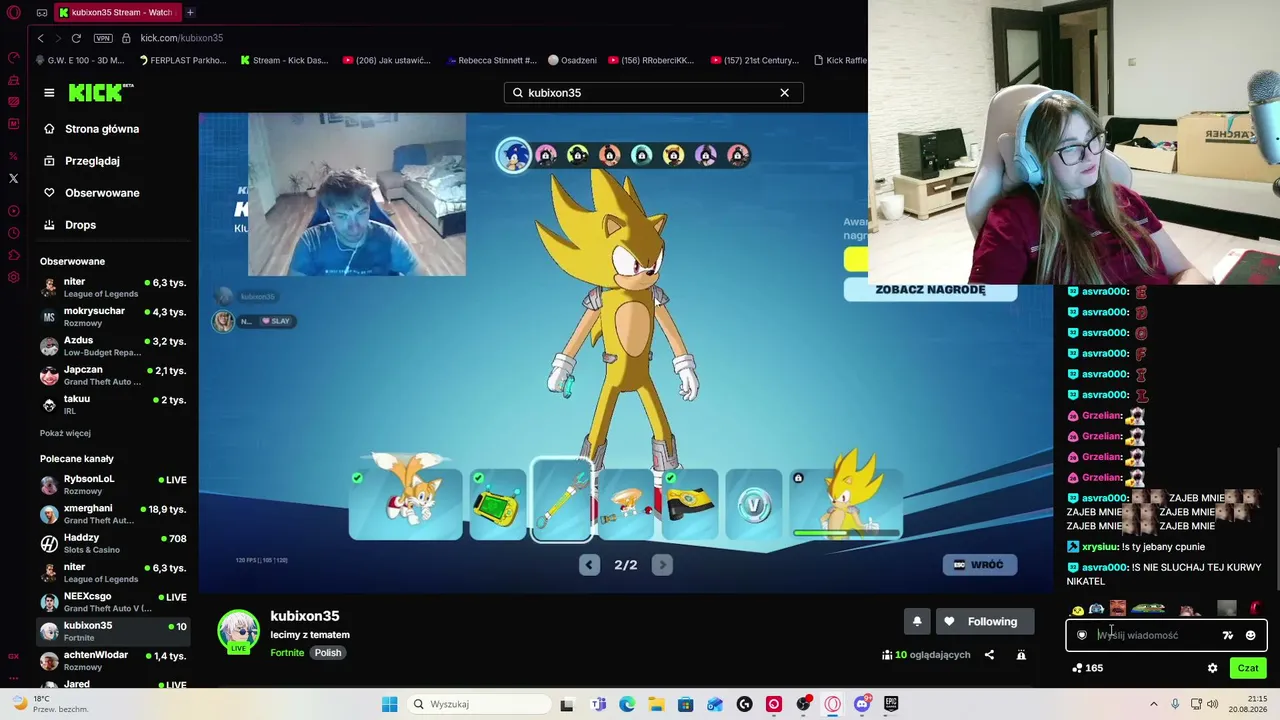This screenshot has width=1280, height=720.
Task: Open X (Twitter) in Opera sidebar
Action: (14, 179)
